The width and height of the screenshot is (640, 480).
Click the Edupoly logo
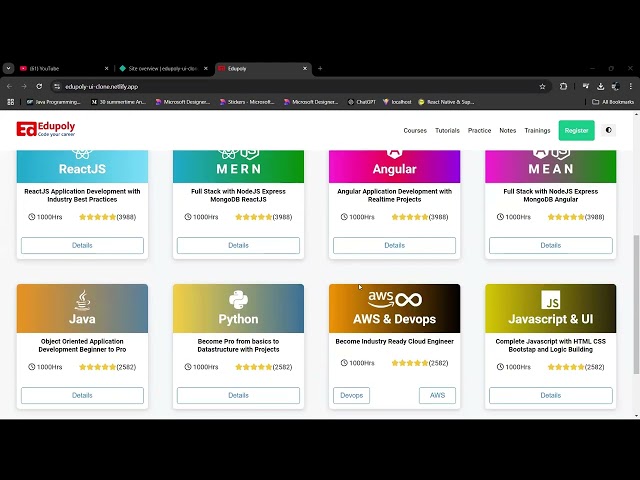coord(46,129)
